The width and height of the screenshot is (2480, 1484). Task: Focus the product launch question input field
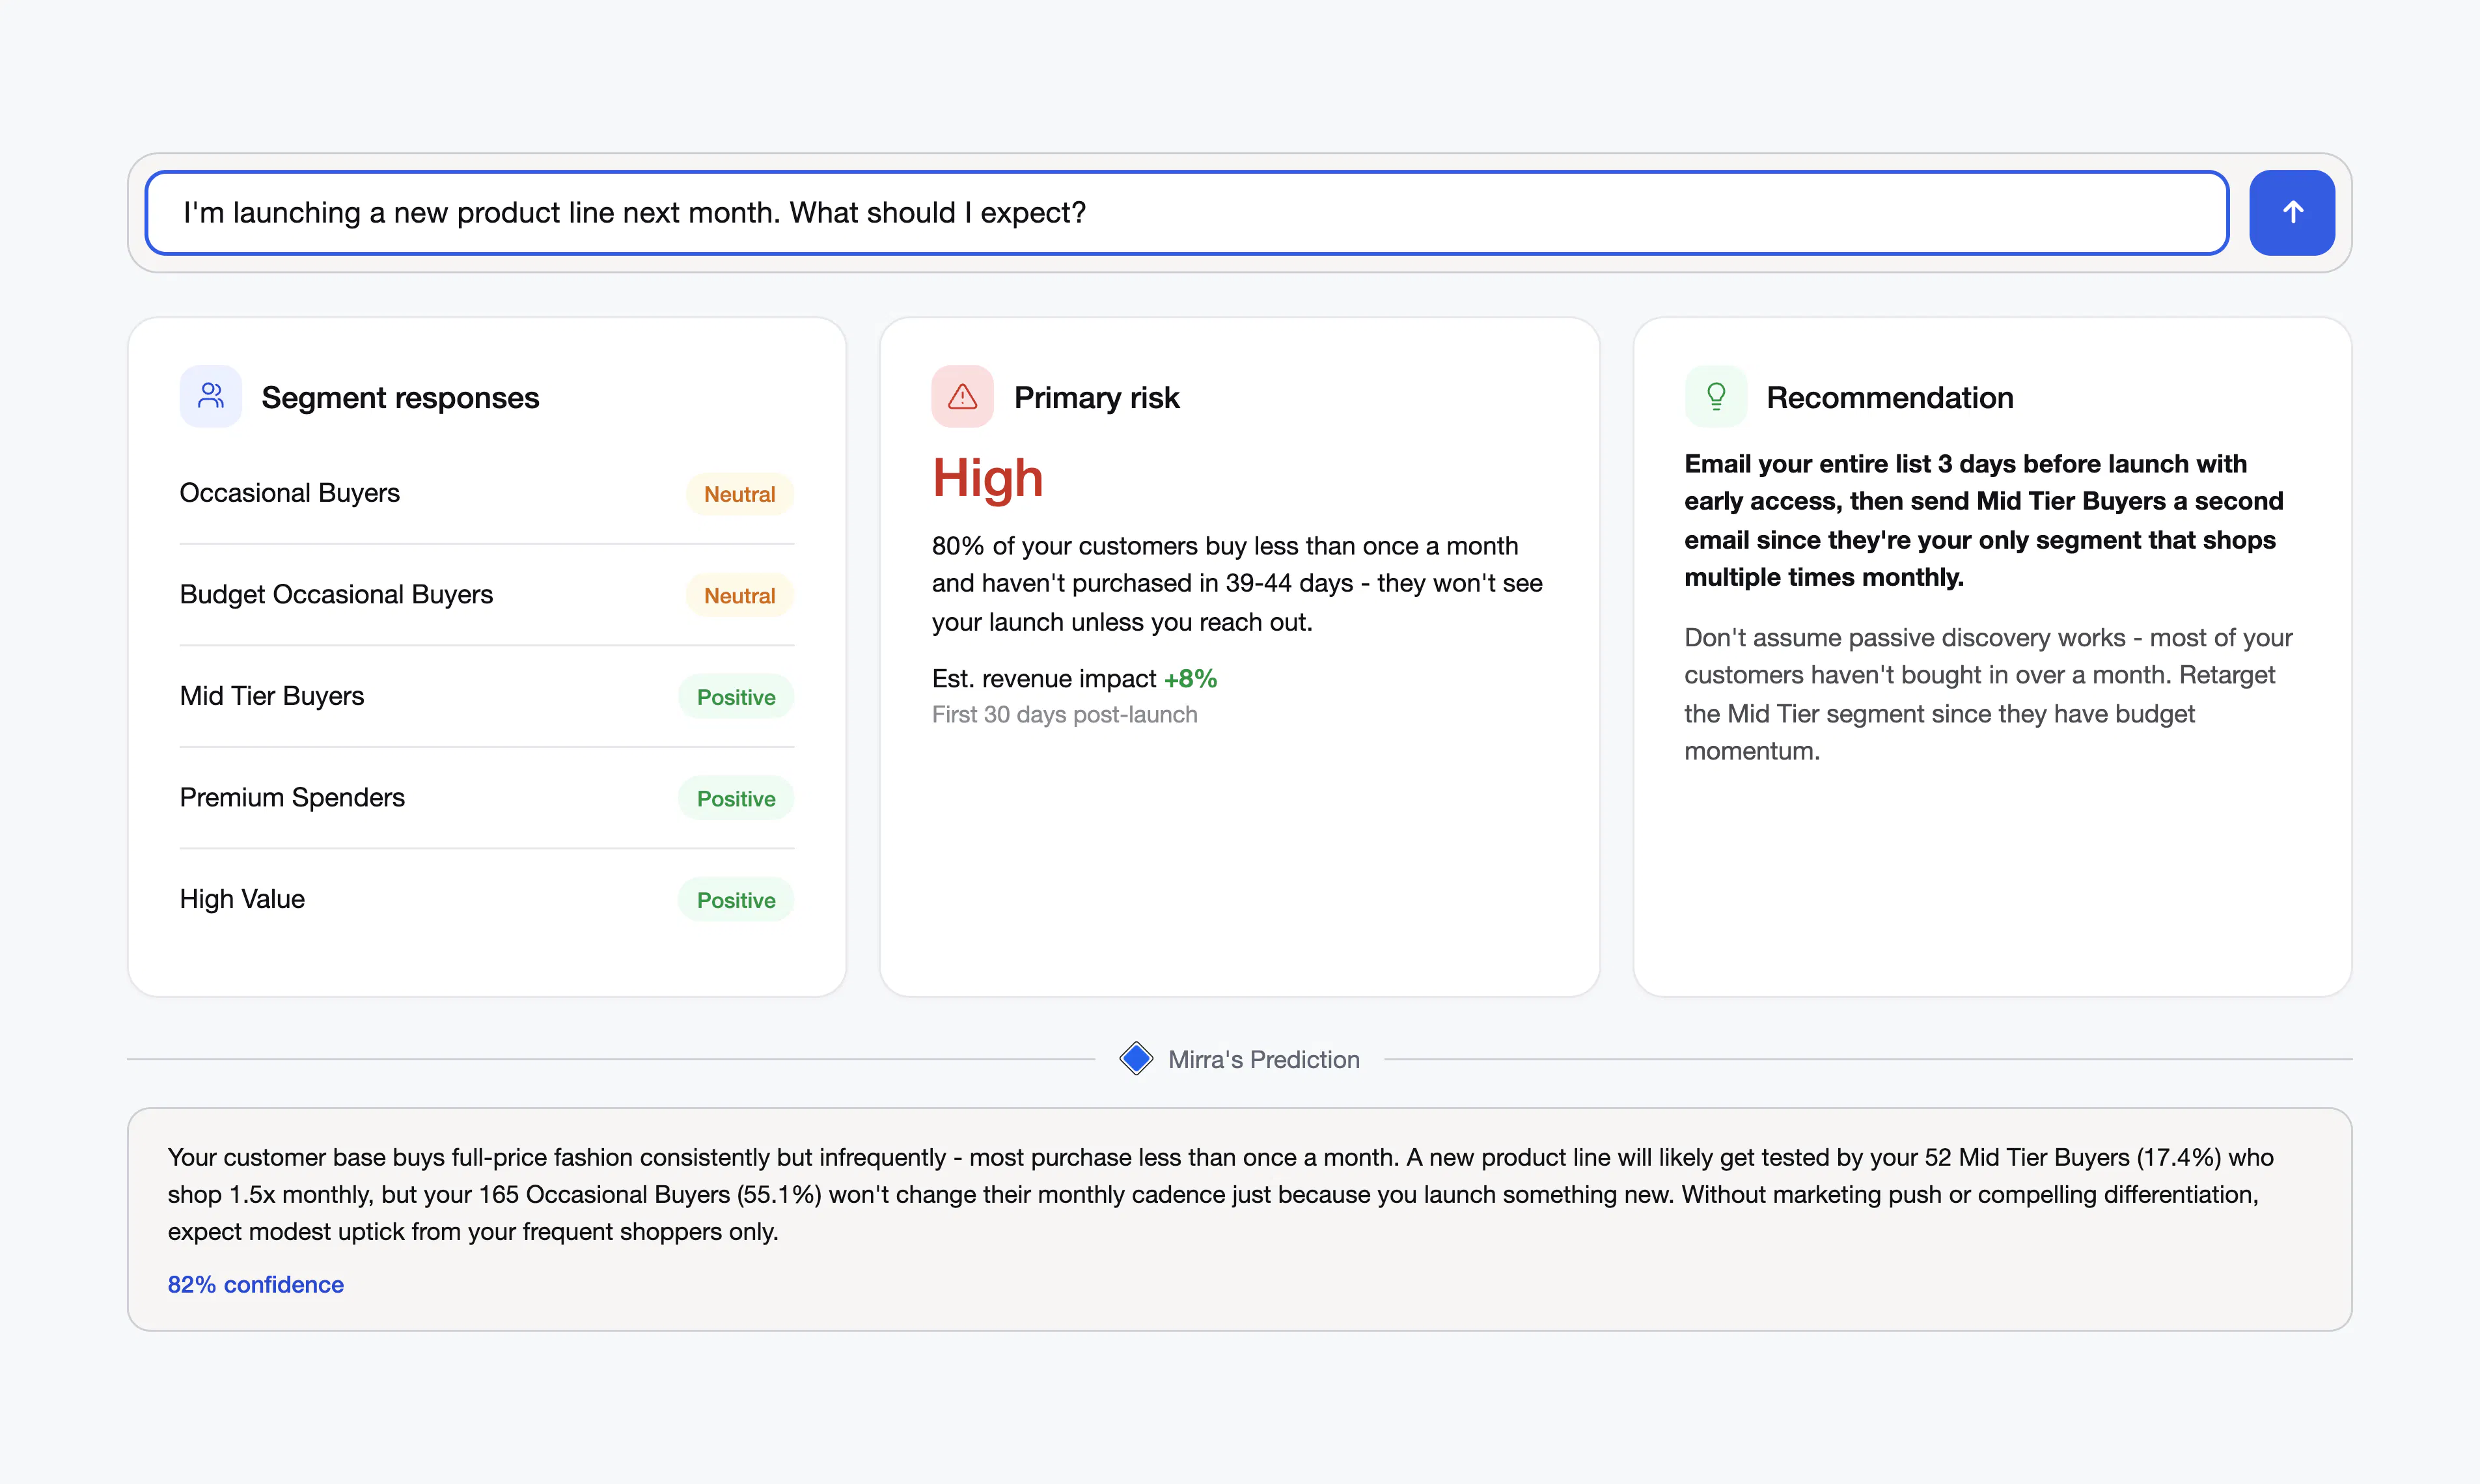tap(1187, 212)
